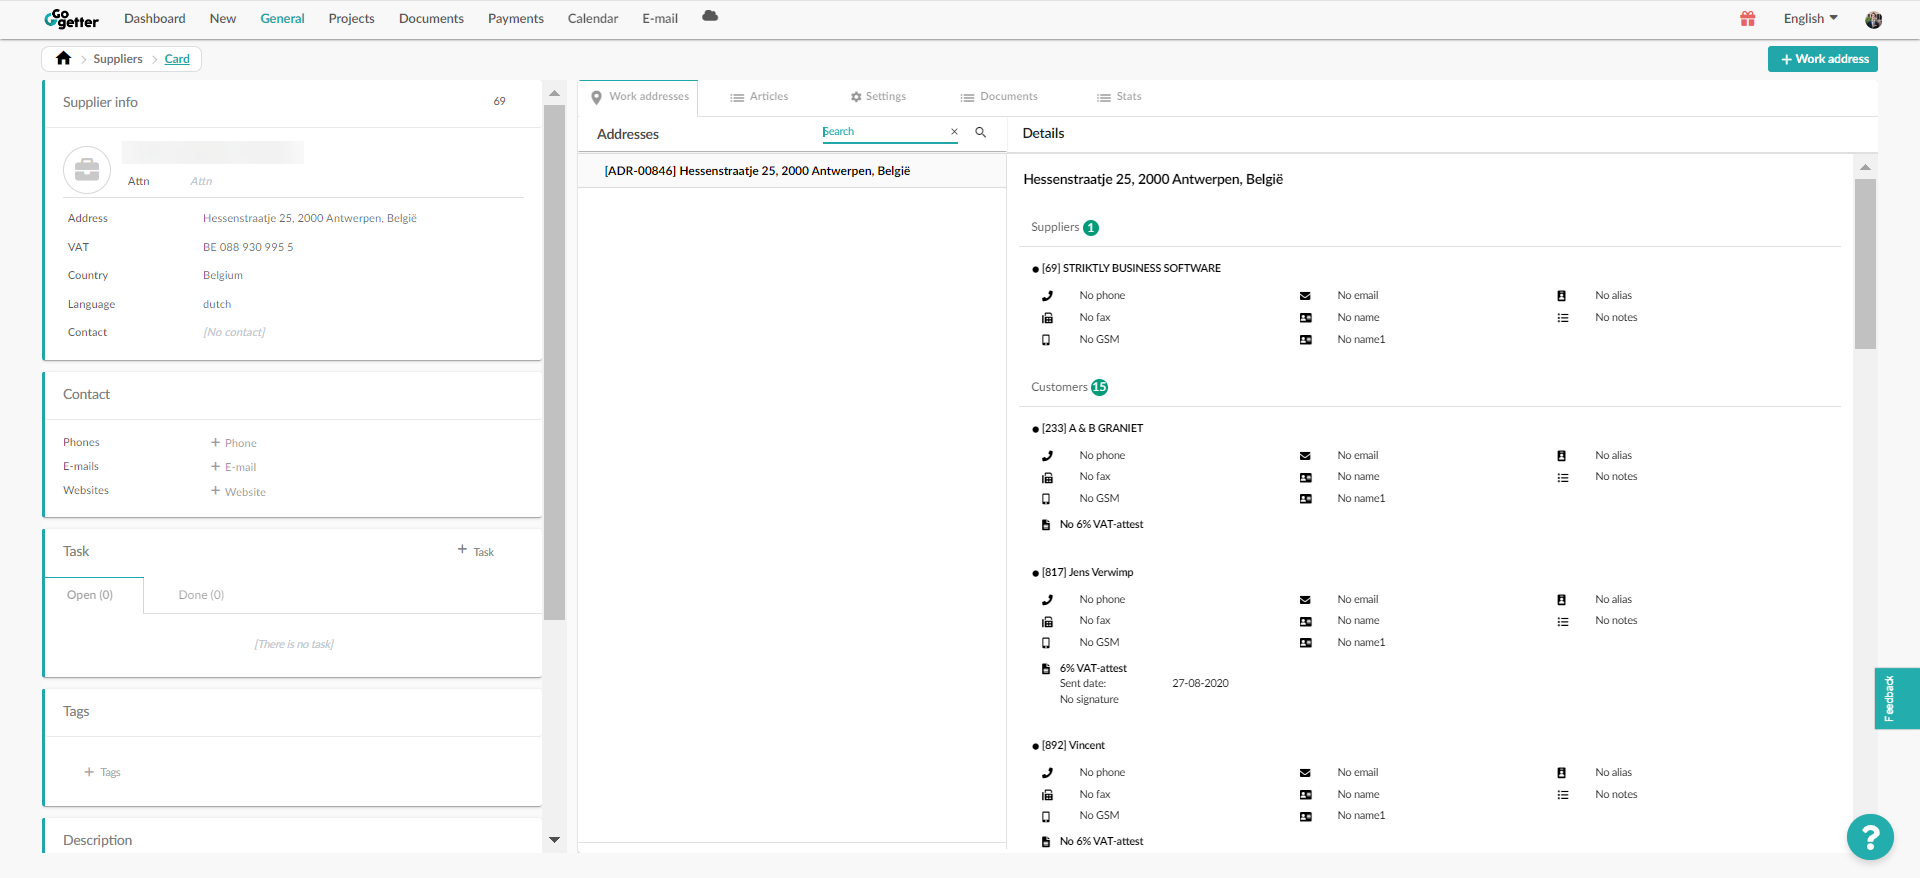Switch to the Stats tab
The width and height of the screenshot is (1920, 878).
click(1119, 97)
